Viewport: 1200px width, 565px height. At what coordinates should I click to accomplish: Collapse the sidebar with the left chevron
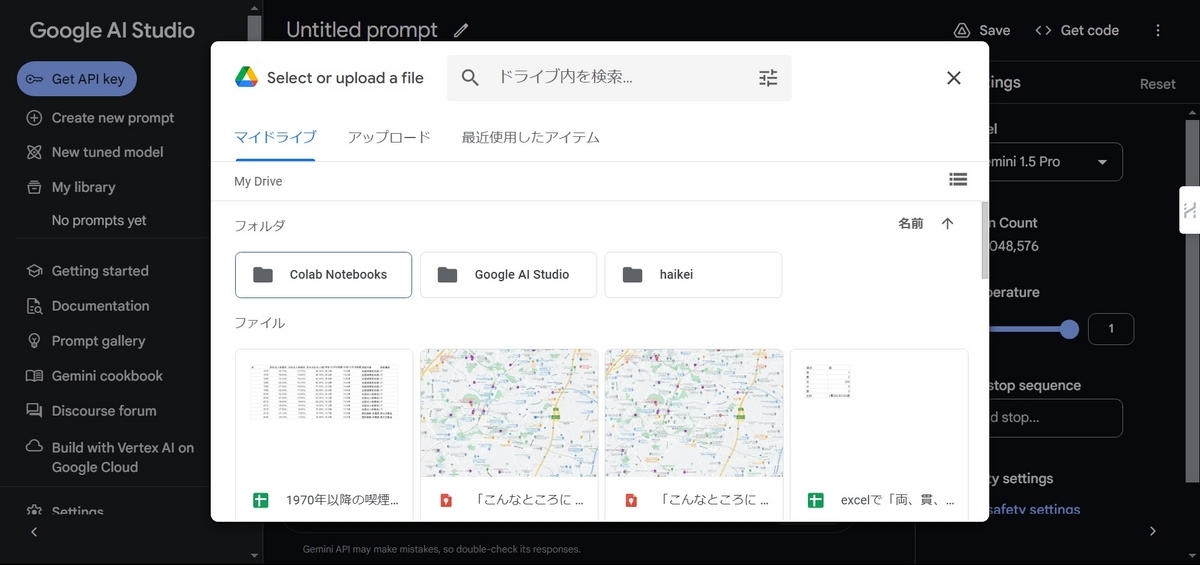pos(34,532)
